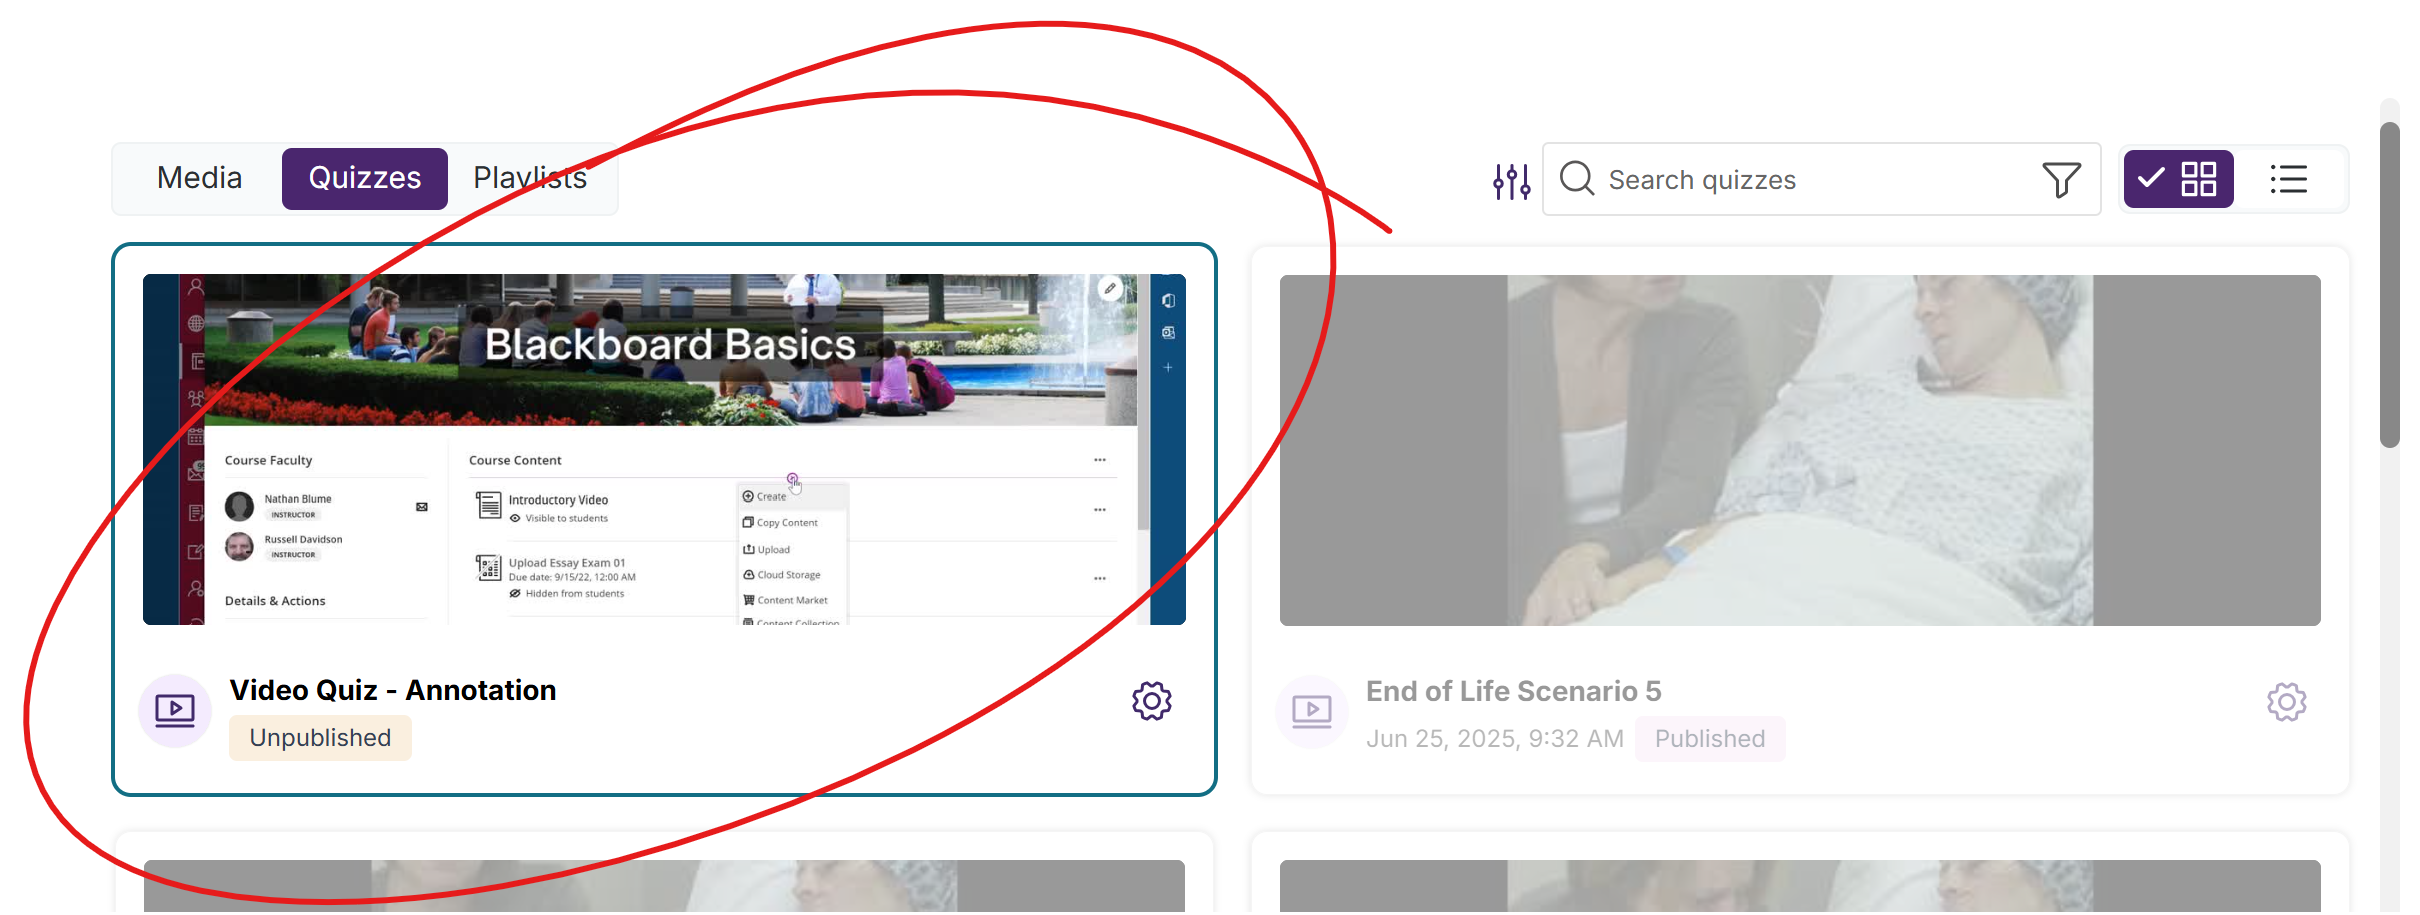Open gear settings for Video Quiz - Annotation
This screenshot has height=915, width=2420.
(1152, 701)
